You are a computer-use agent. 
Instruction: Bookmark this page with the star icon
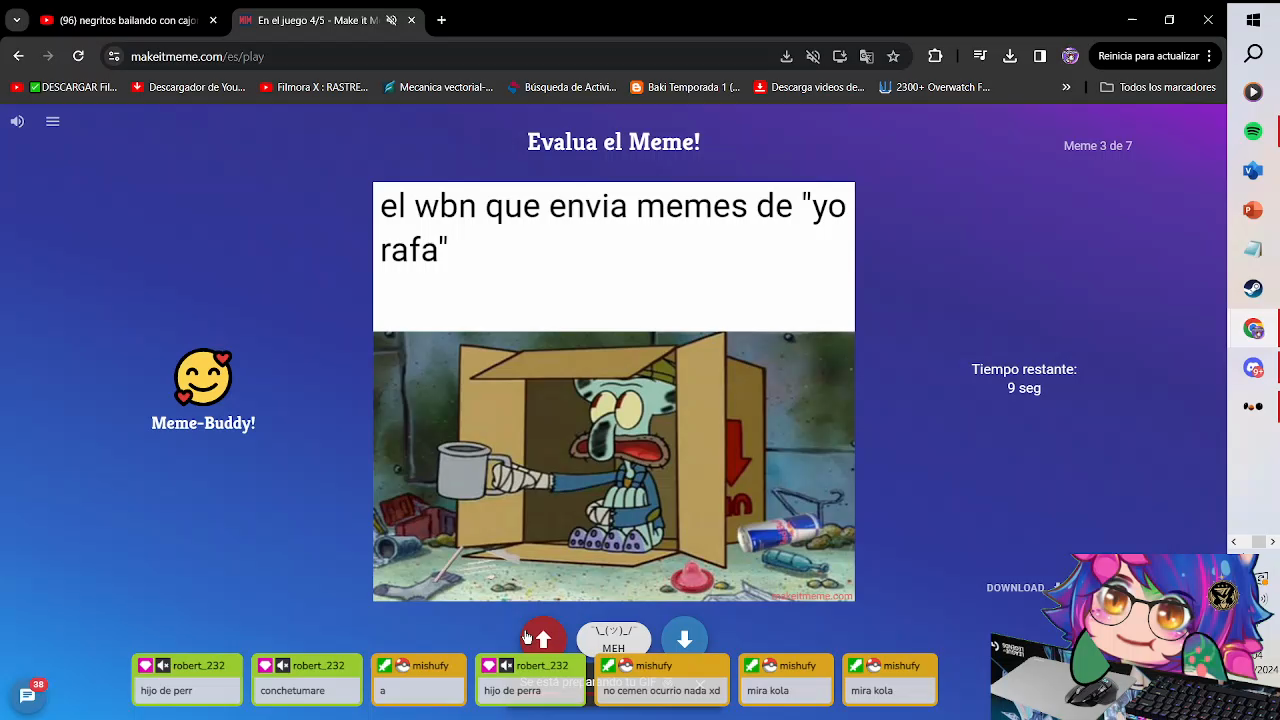click(x=893, y=56)
